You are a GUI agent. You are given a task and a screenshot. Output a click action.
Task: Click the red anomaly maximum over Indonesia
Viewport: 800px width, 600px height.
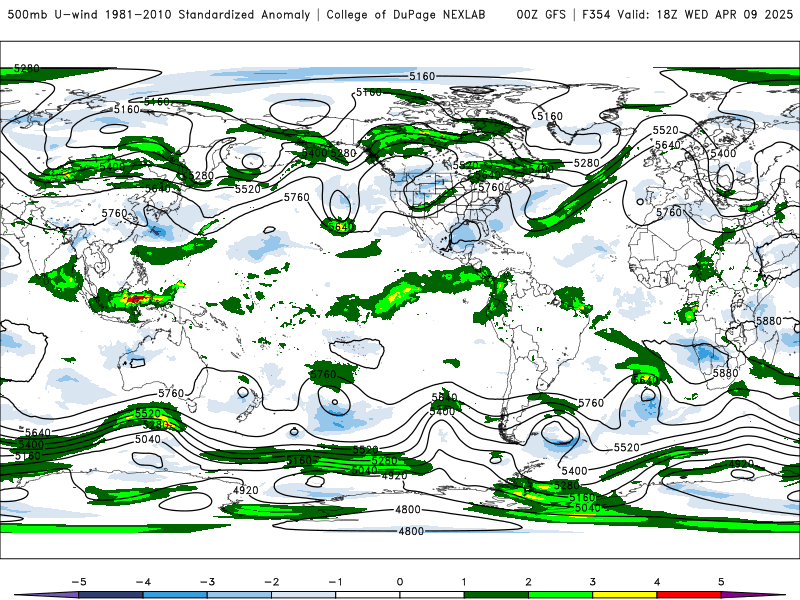[135, 298]
